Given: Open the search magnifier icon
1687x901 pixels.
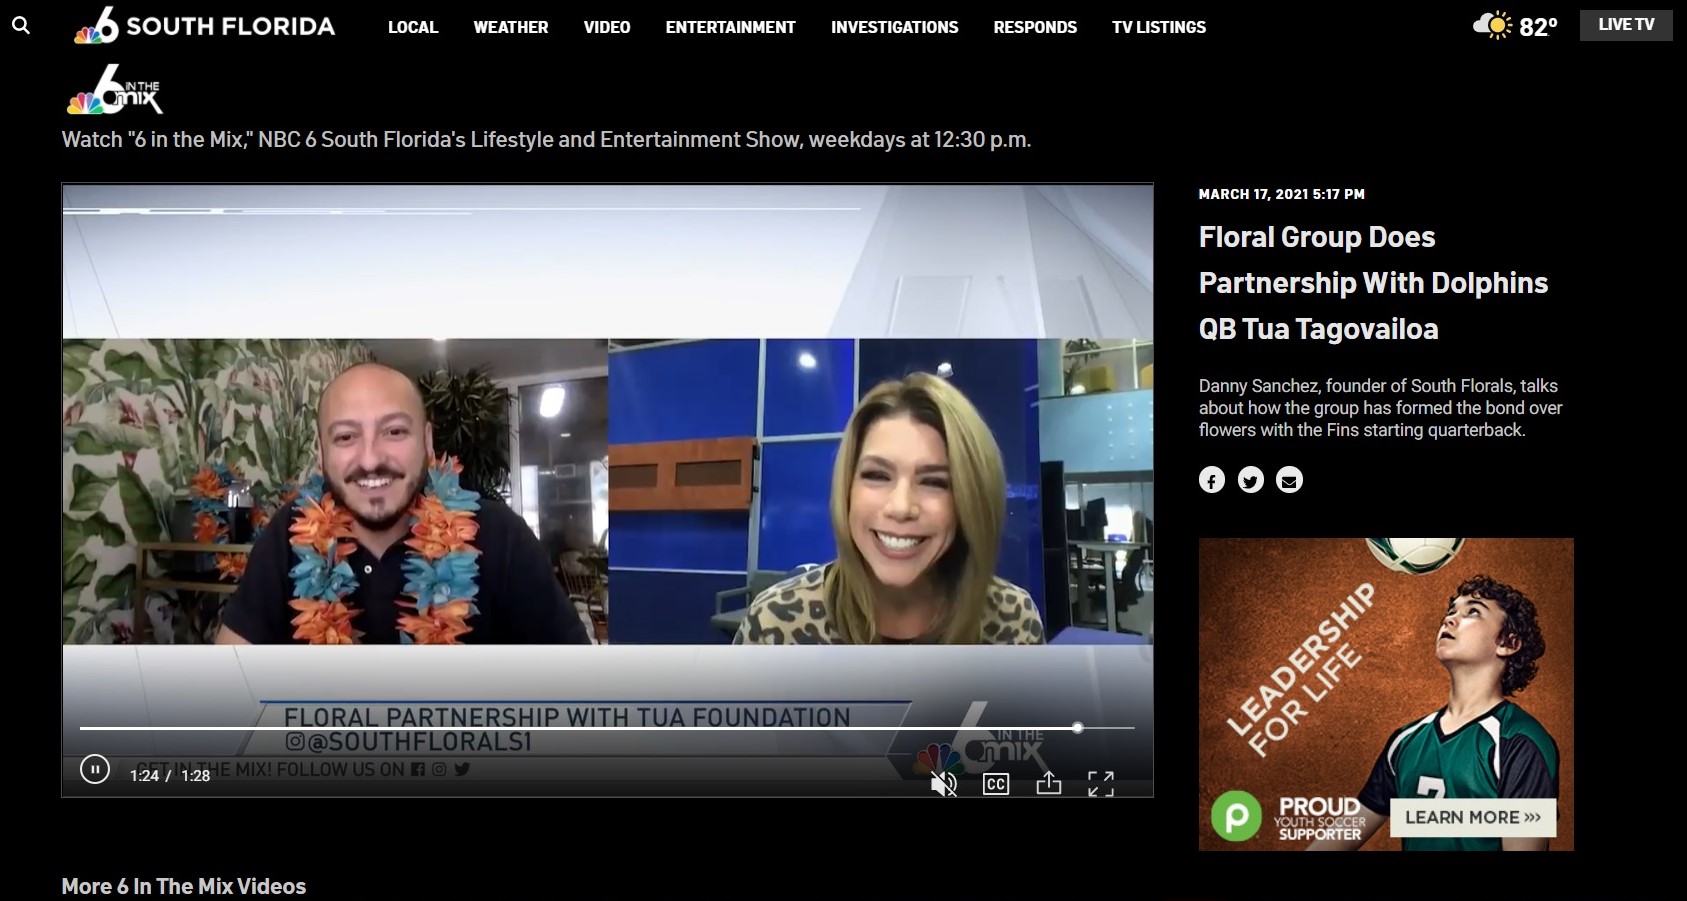Looking at the screenshot, I should pos(21,25).
